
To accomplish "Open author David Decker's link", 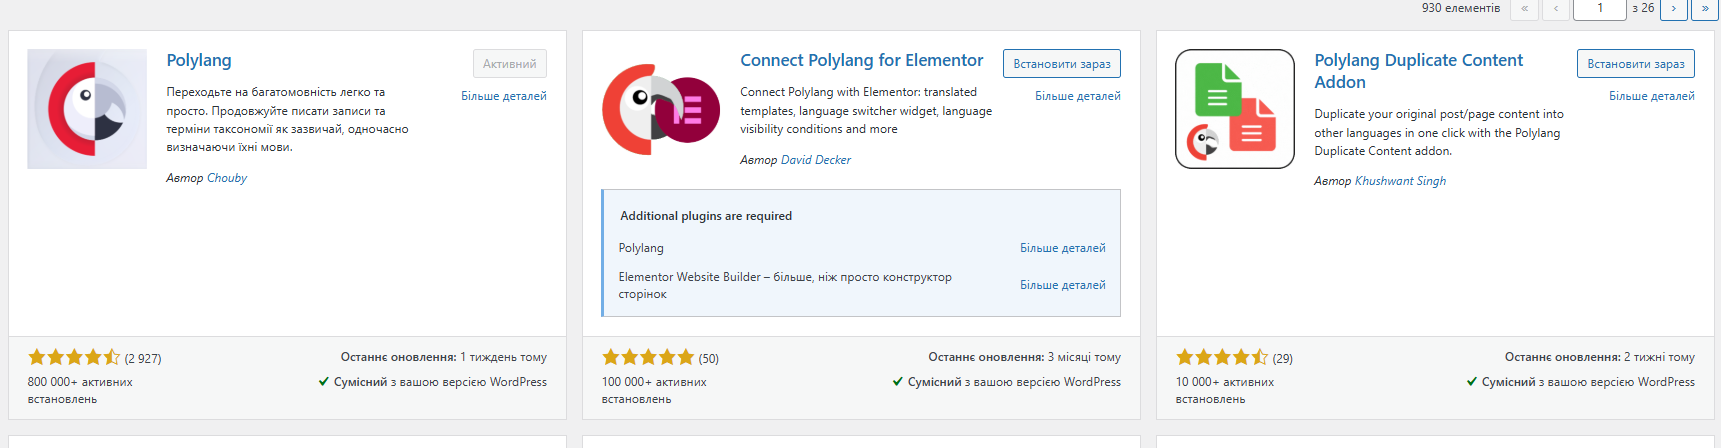I will pos(816,160).
